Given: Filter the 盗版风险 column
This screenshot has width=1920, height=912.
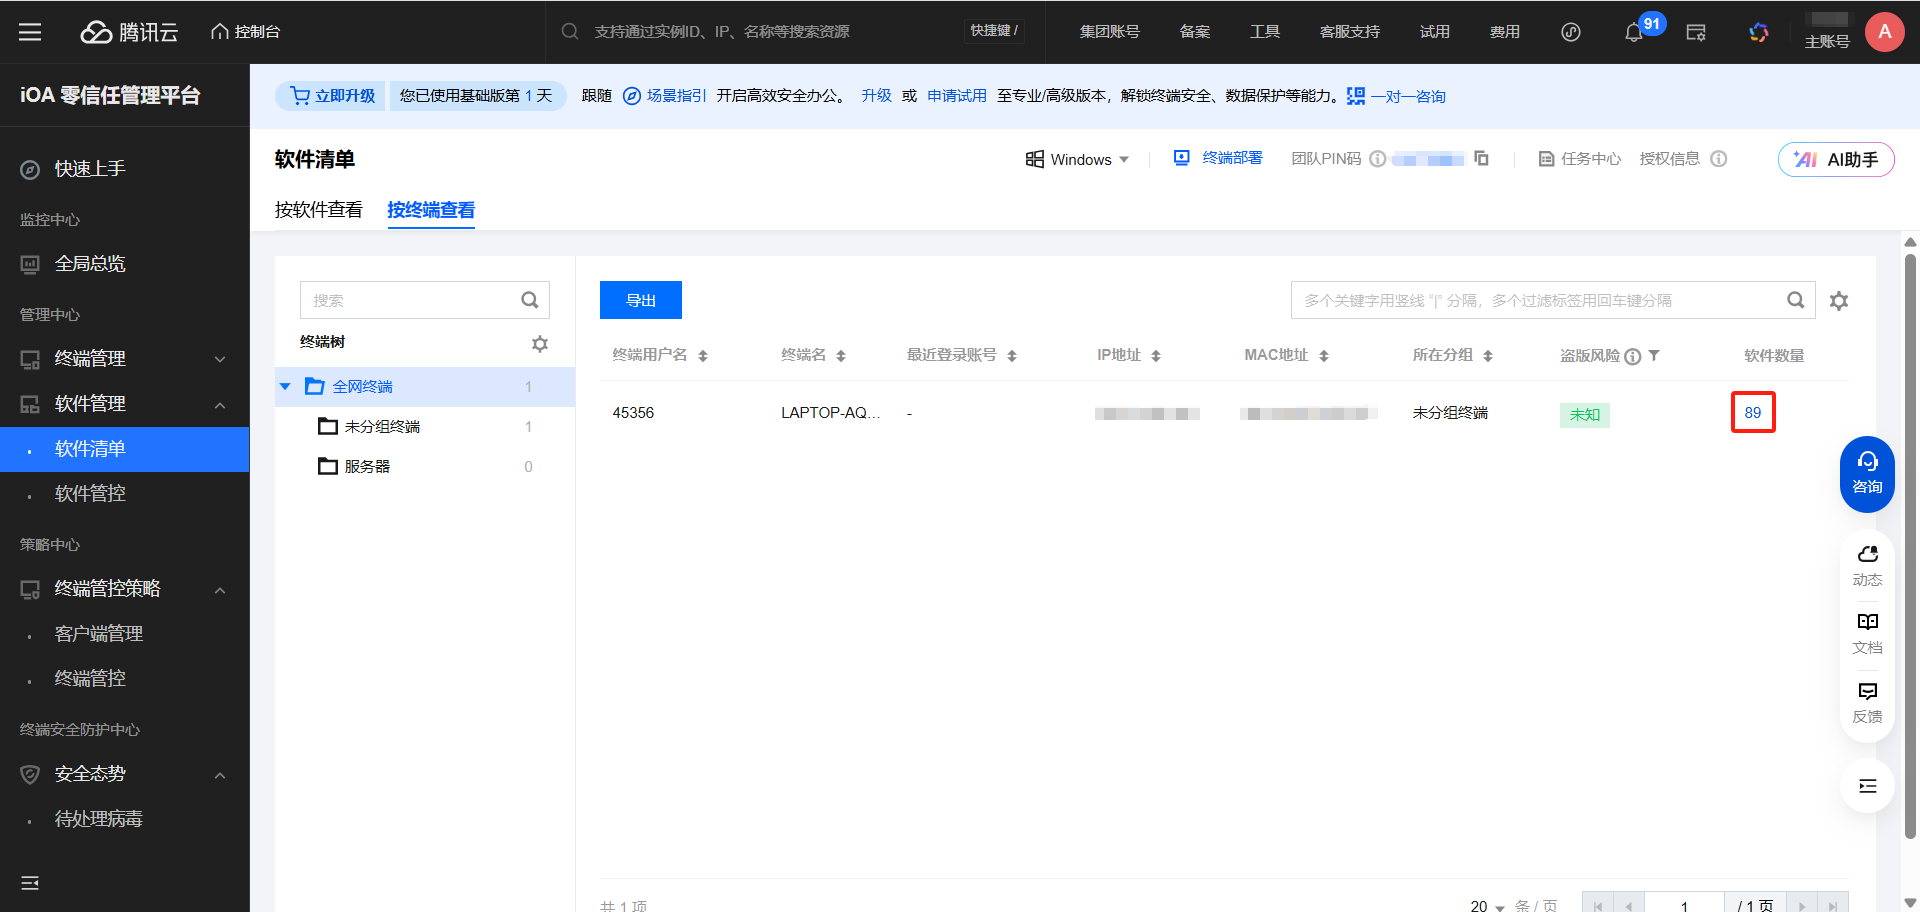Looking at the screenshot, I should point(1654,355).
